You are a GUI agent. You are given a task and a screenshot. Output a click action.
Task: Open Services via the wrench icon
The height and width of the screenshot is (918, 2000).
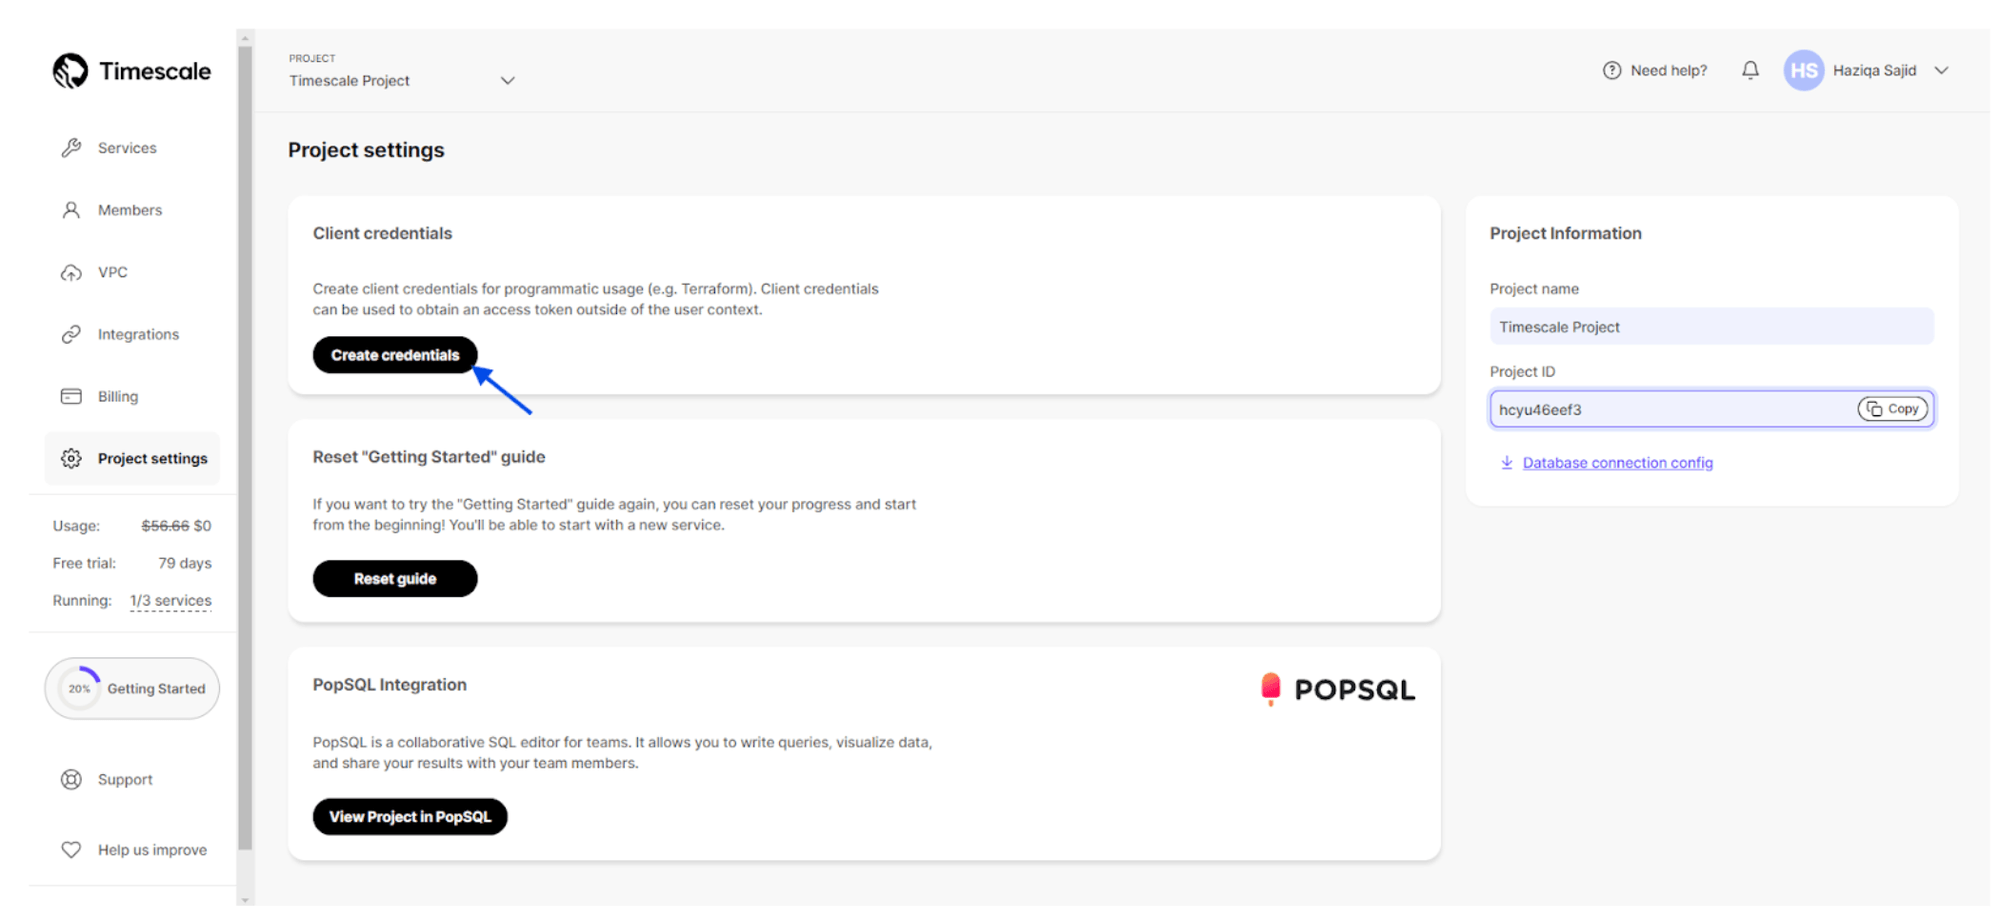71,148
